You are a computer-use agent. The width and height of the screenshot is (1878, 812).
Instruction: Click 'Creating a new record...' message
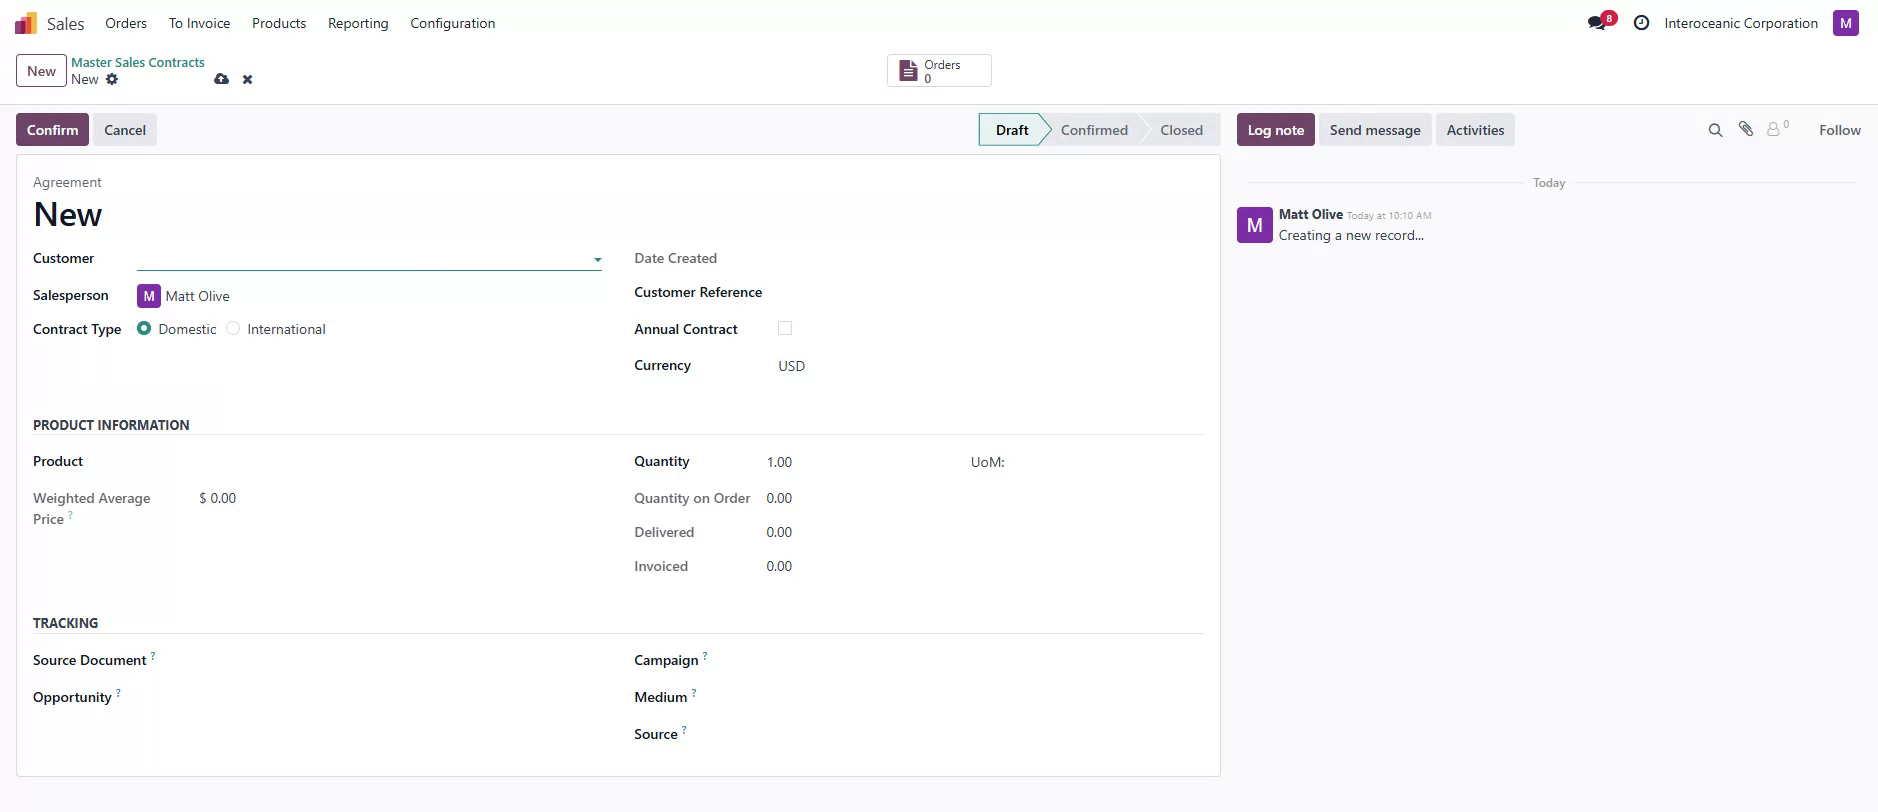[x=1351, y=236]
